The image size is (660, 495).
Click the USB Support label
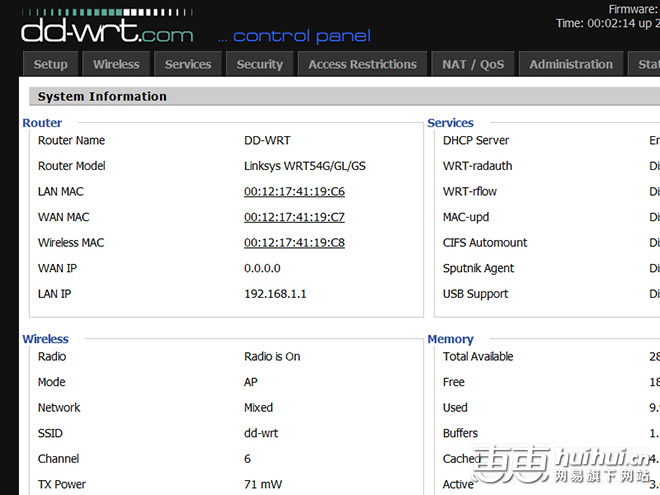[x=476, y=294]
